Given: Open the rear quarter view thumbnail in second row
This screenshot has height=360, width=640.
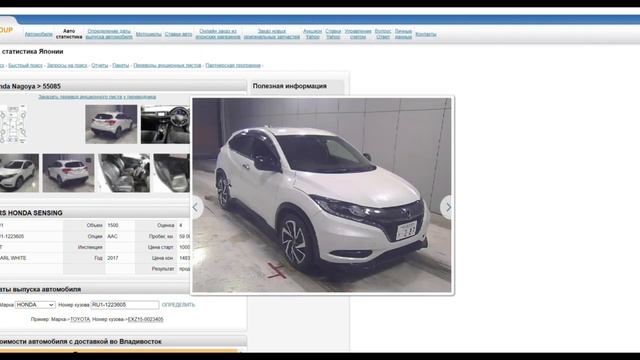Looking at the screenshot, I should tap(68, 173).
